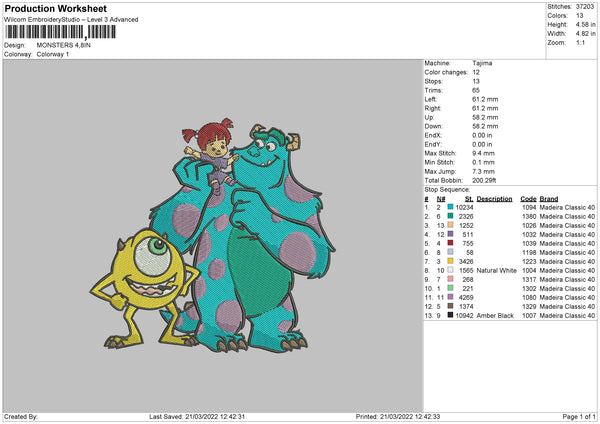Click the 'Natural White' description
Image resolution: width=600 pixels, height=424 pixels.
(x=497, y=271)
